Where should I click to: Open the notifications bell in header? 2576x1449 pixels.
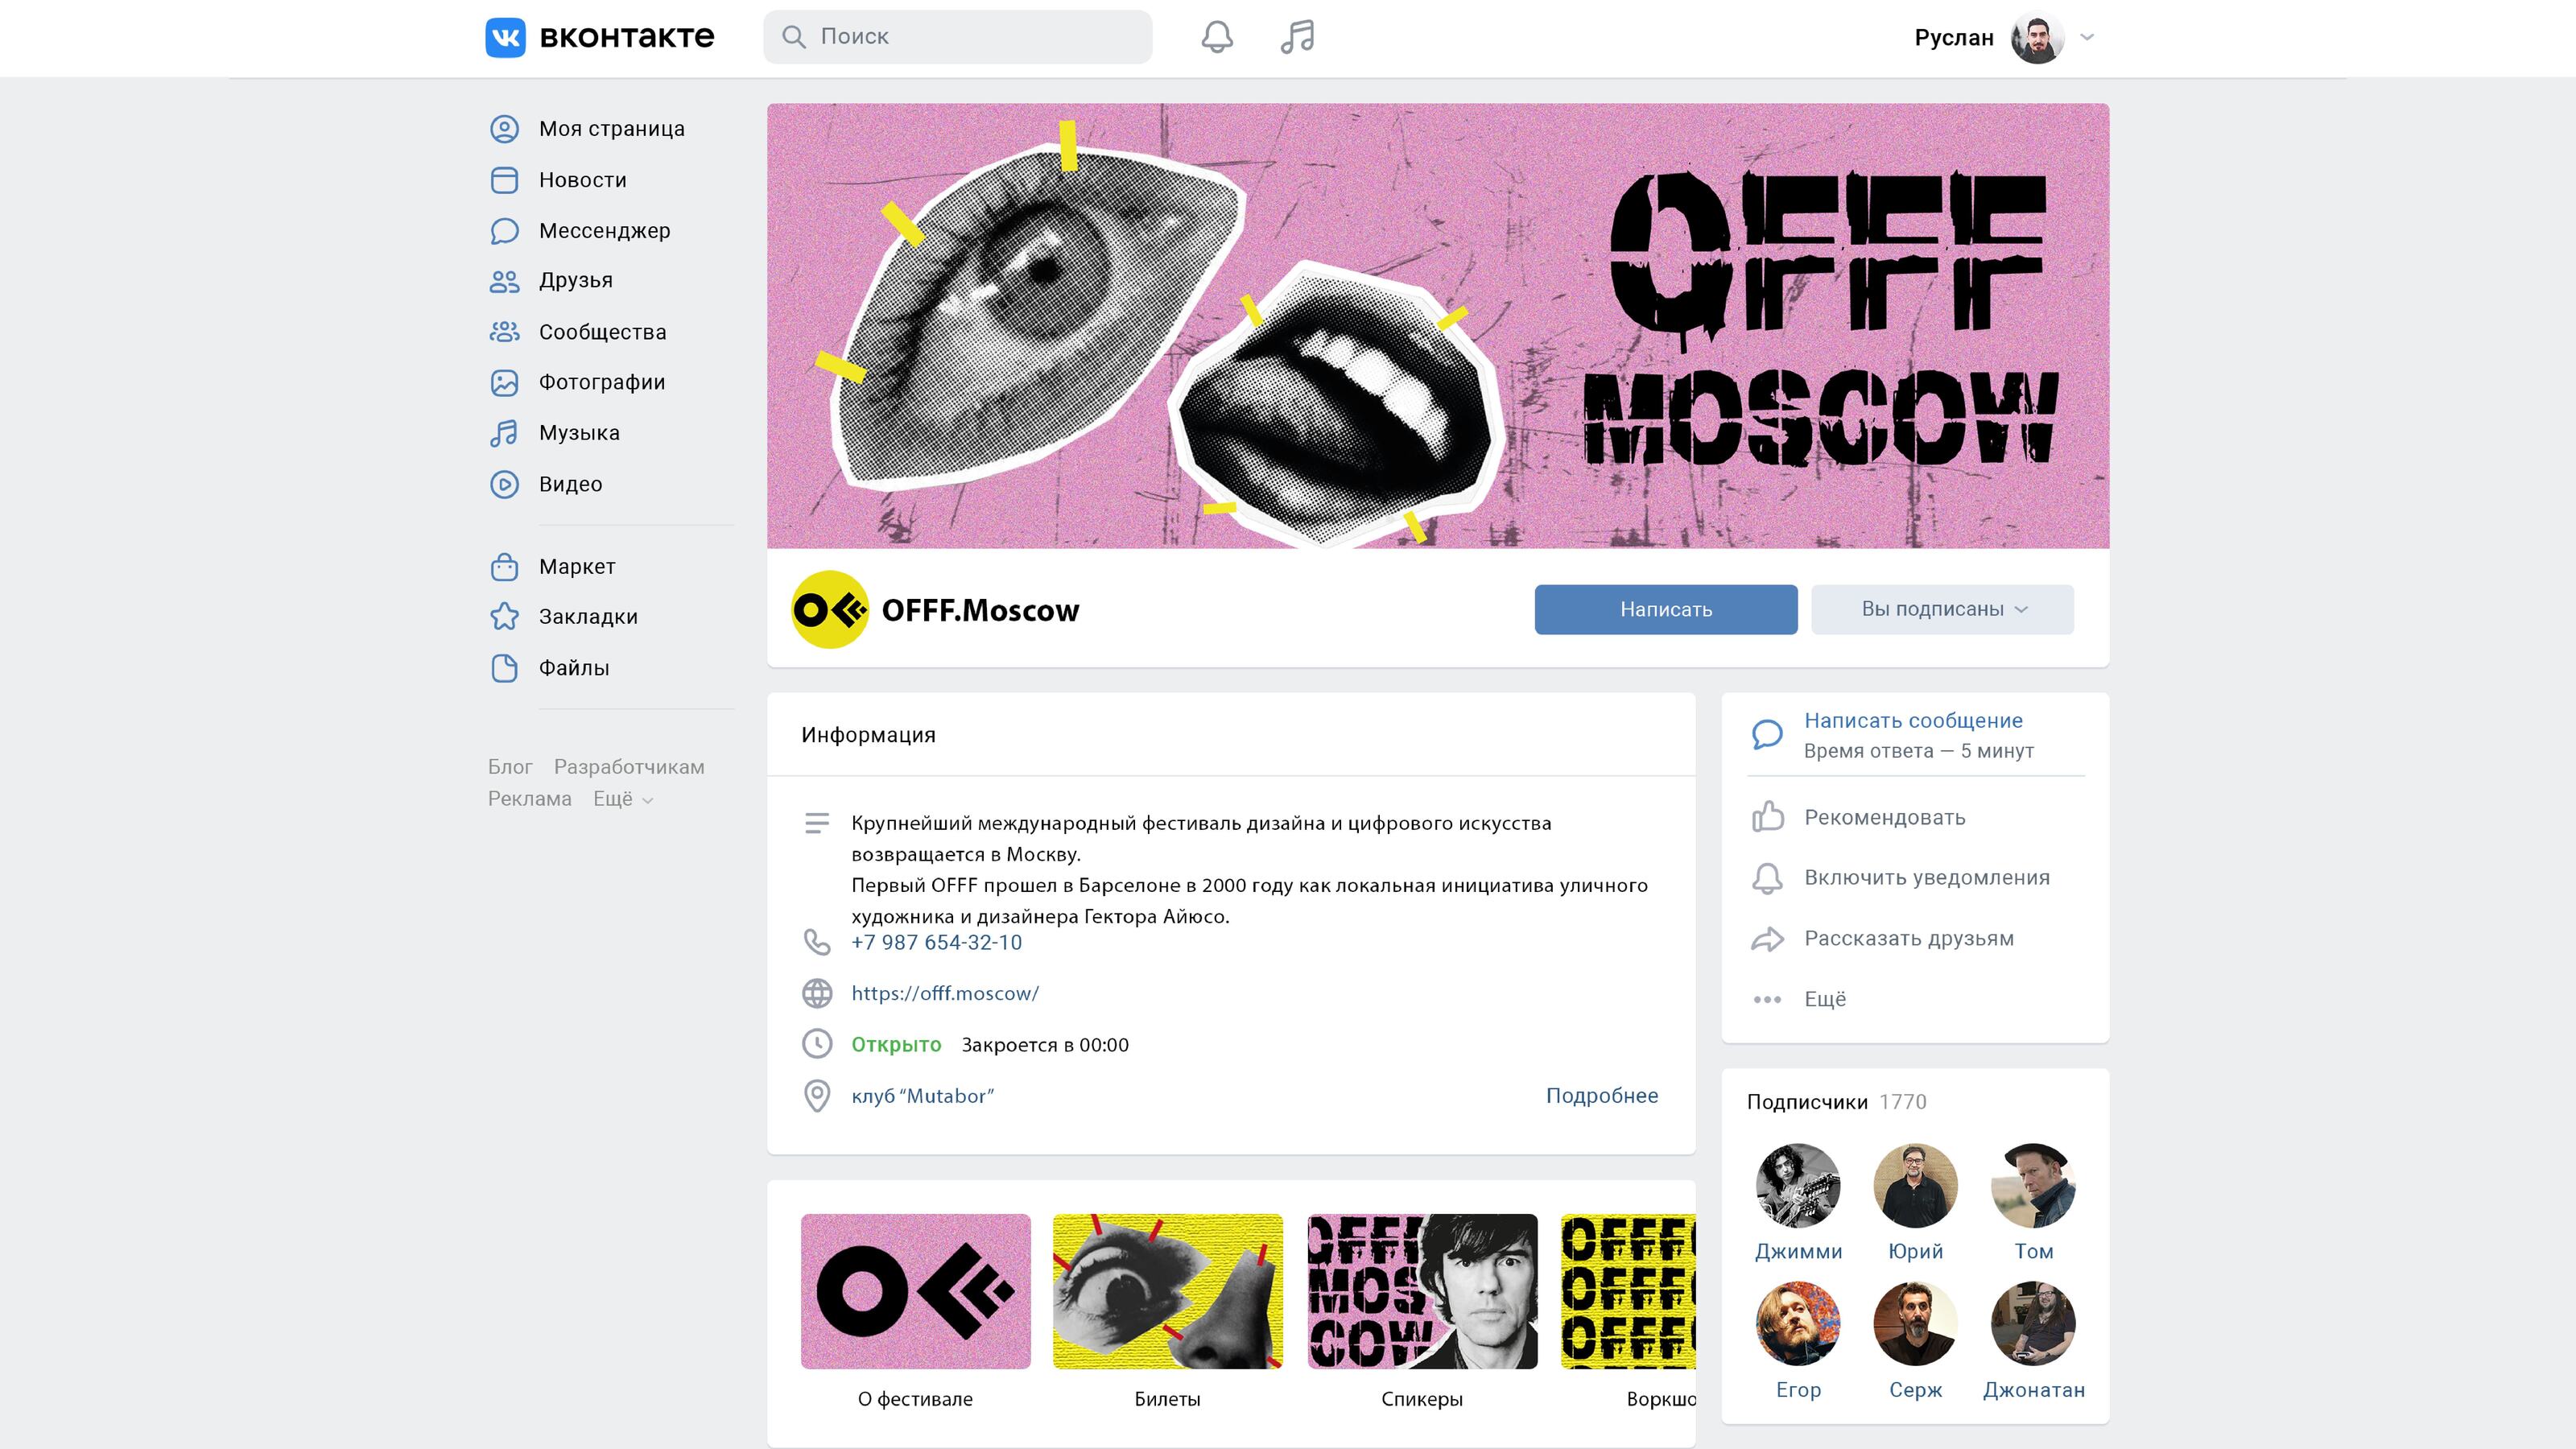[x=1216, y=37]
